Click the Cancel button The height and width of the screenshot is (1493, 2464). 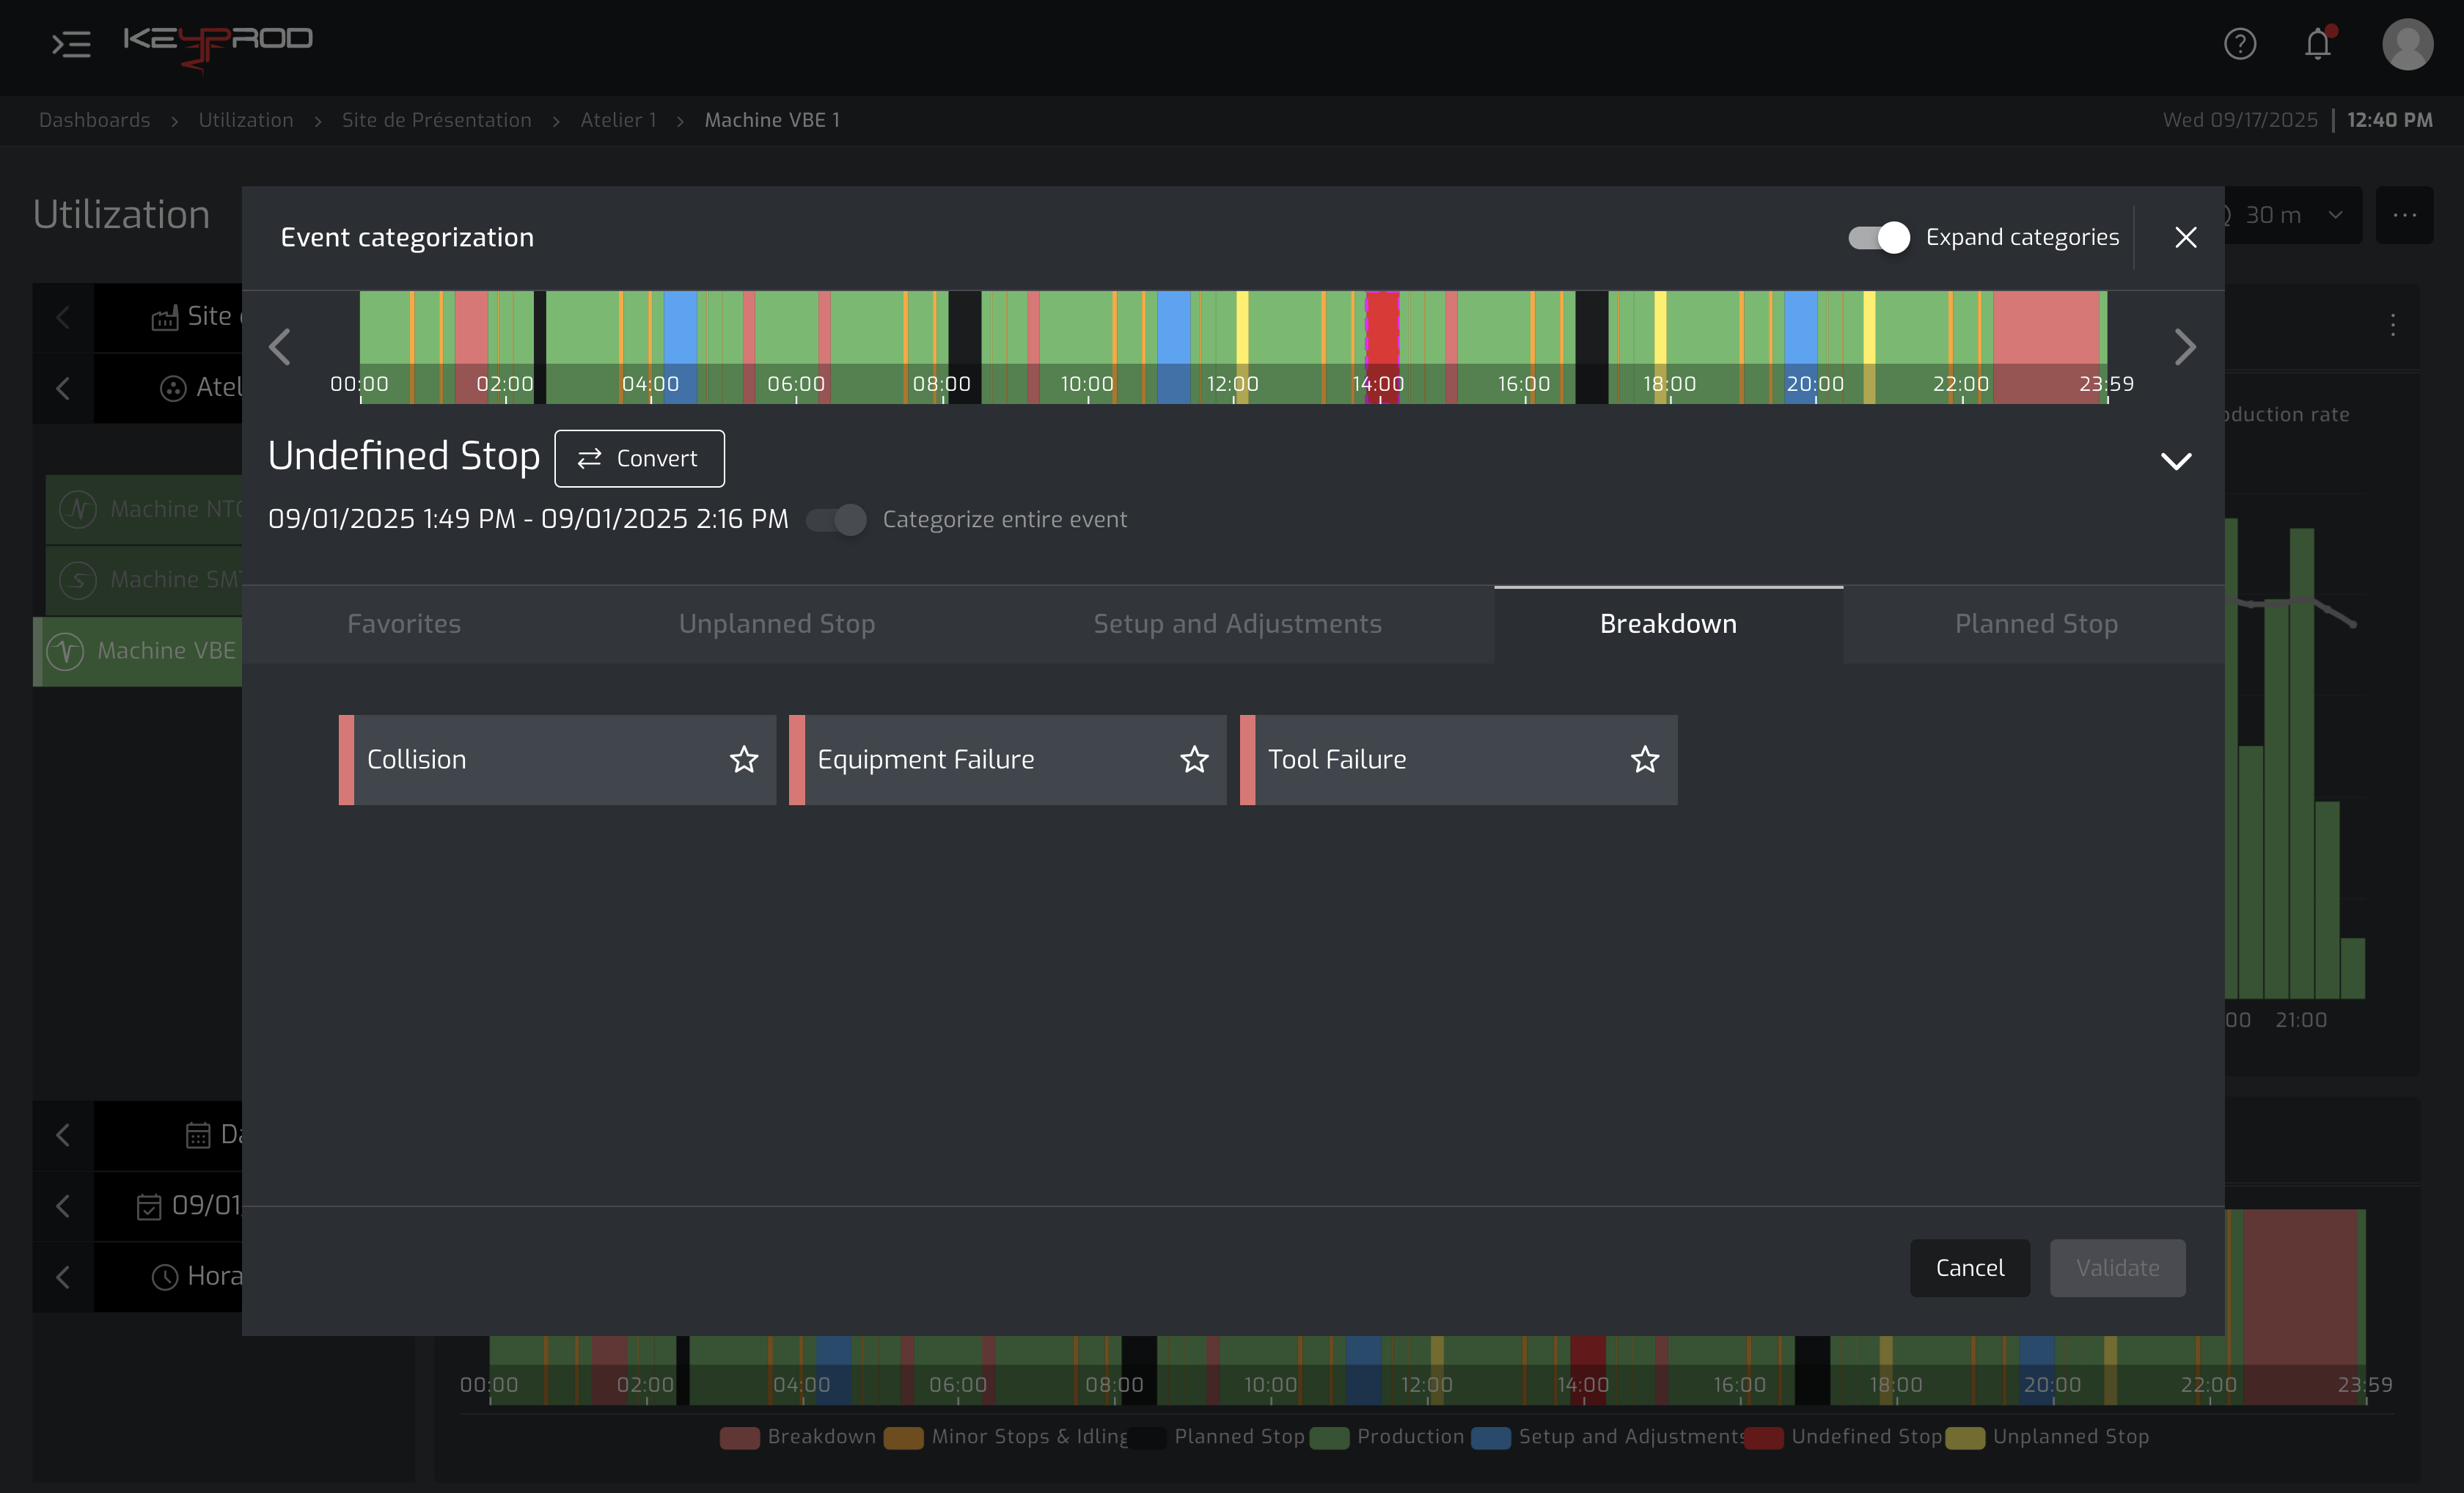(x=1970, y=1268)
